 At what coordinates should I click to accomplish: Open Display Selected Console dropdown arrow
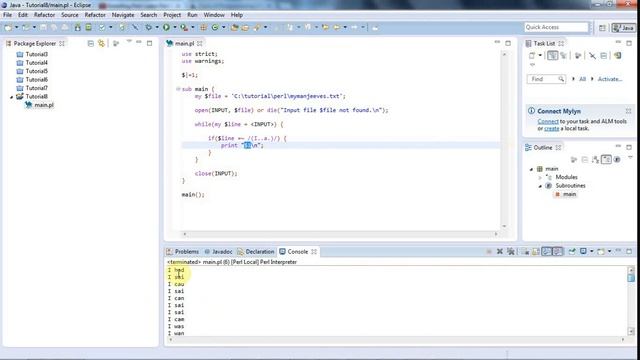click(591, 251)
